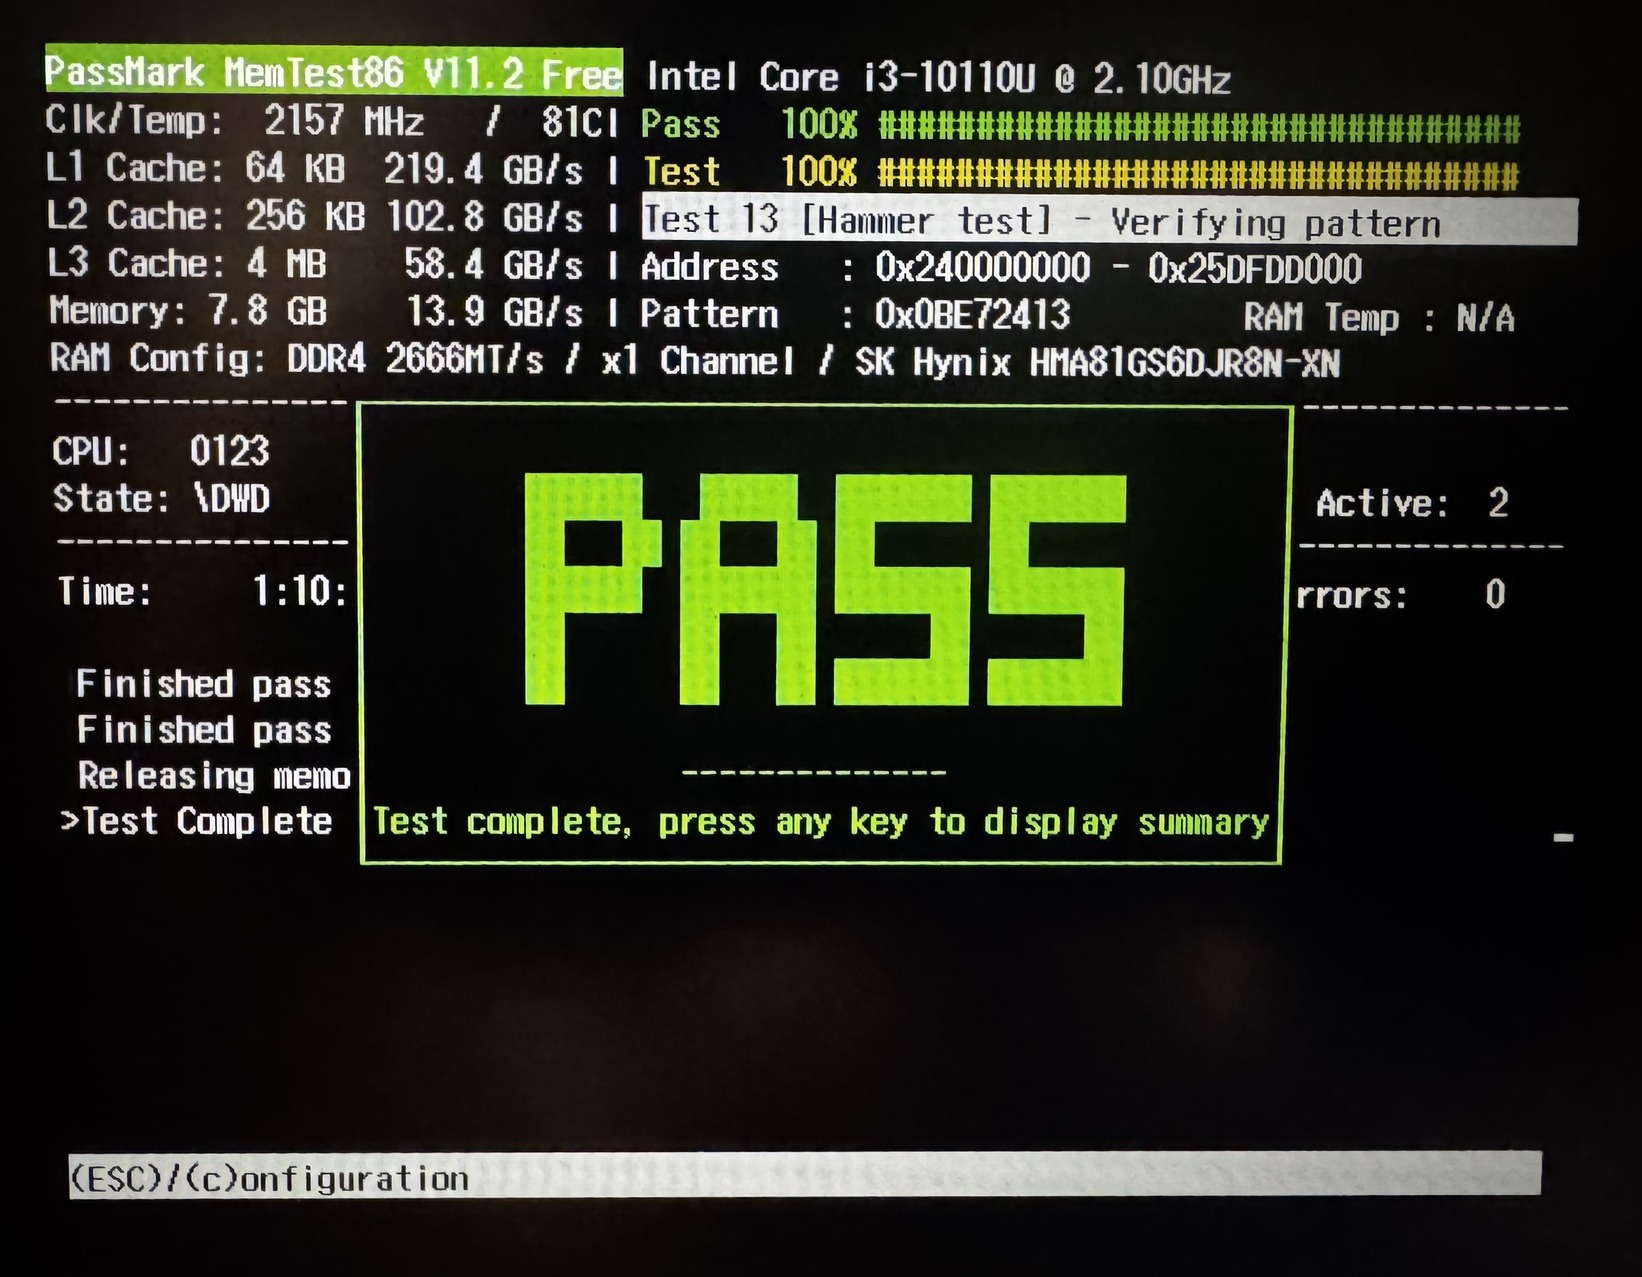Viewport: 1642px width, 1277px height.
Task: Click the 102.8 GB/s L2 speed
Action: point(485,217)
